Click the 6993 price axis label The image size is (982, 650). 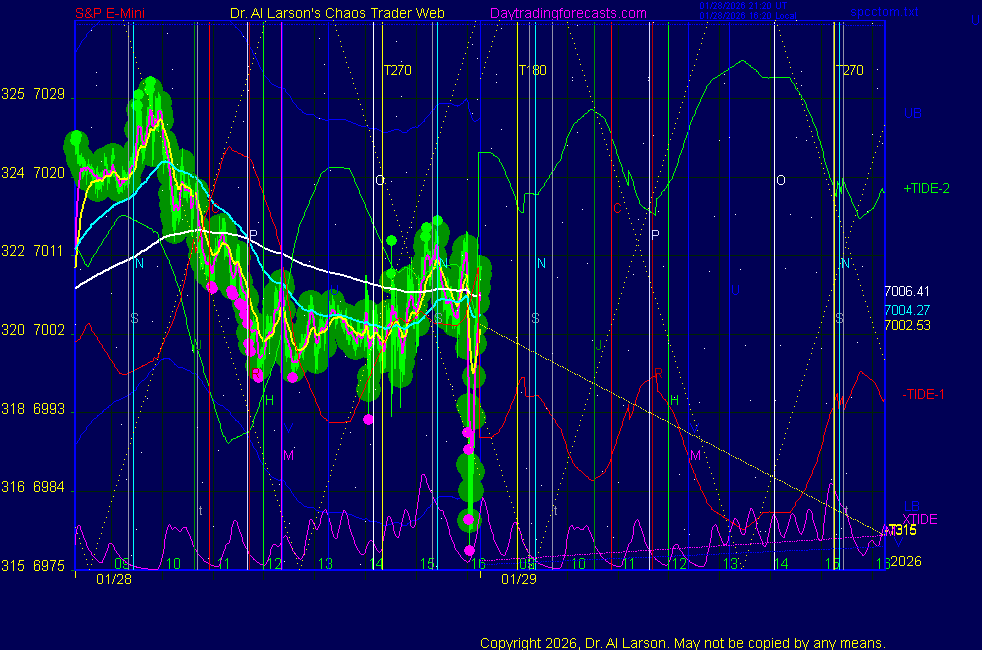click(x=48, y=409)
